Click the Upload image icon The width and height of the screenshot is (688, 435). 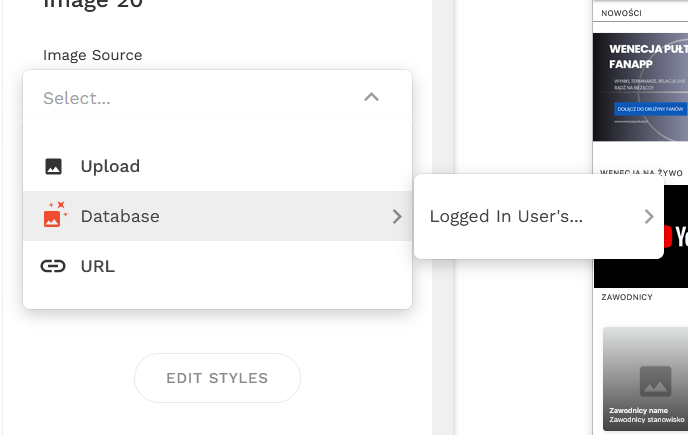54,166
